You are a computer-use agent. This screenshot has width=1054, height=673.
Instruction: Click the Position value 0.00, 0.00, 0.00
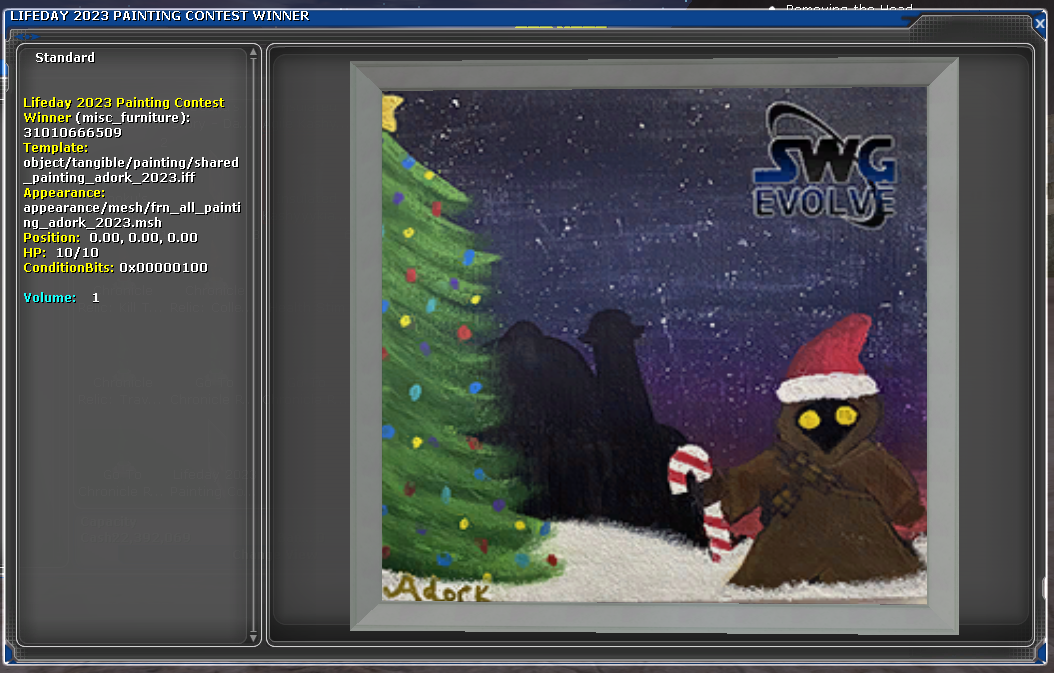pos(144,238)
